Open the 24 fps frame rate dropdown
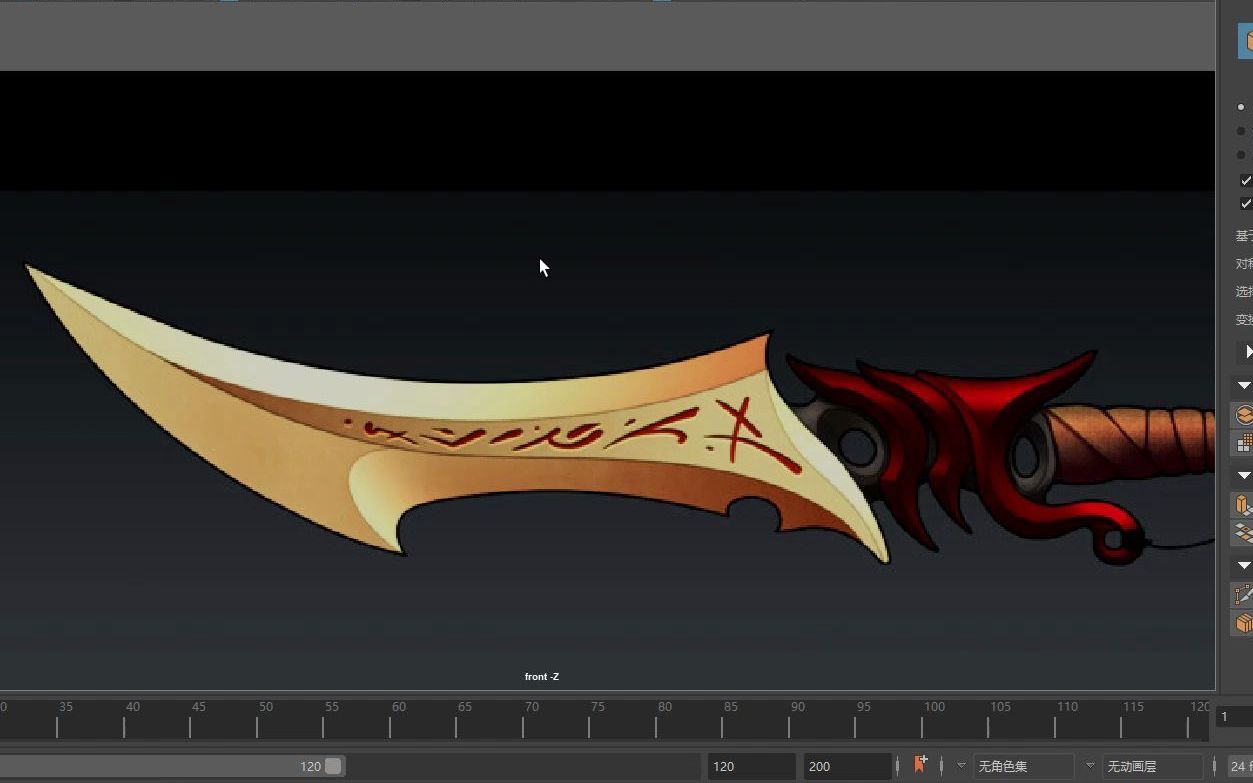 tap(1240, 766)
